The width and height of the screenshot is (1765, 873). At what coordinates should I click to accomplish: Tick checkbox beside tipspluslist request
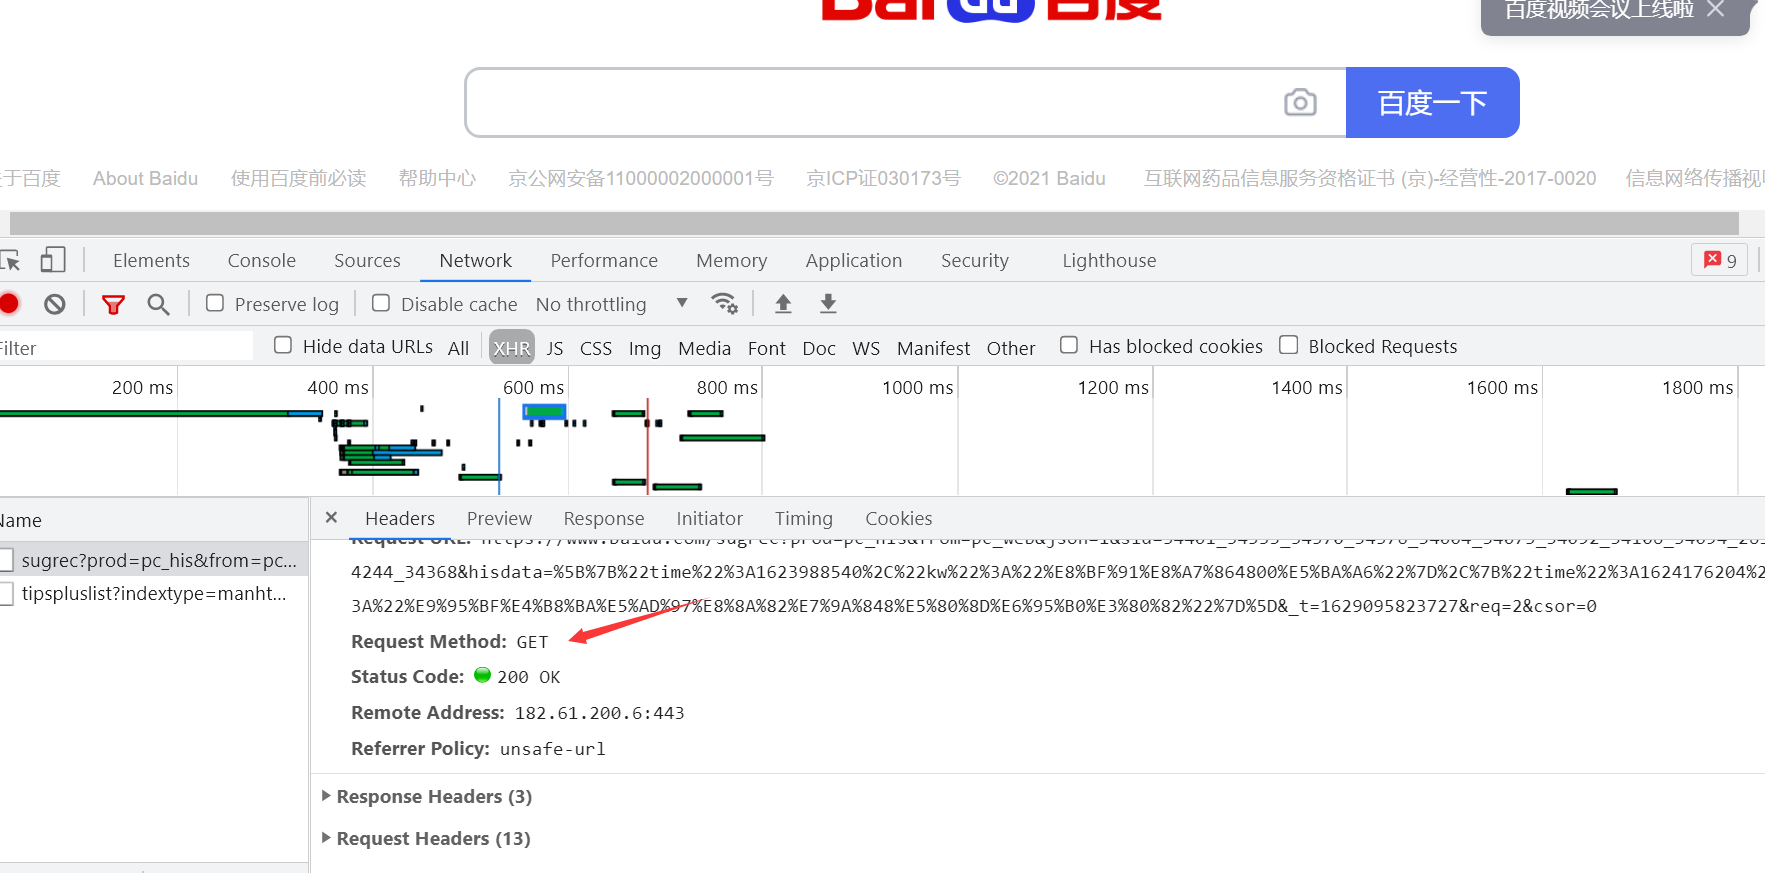click(6, 594)
